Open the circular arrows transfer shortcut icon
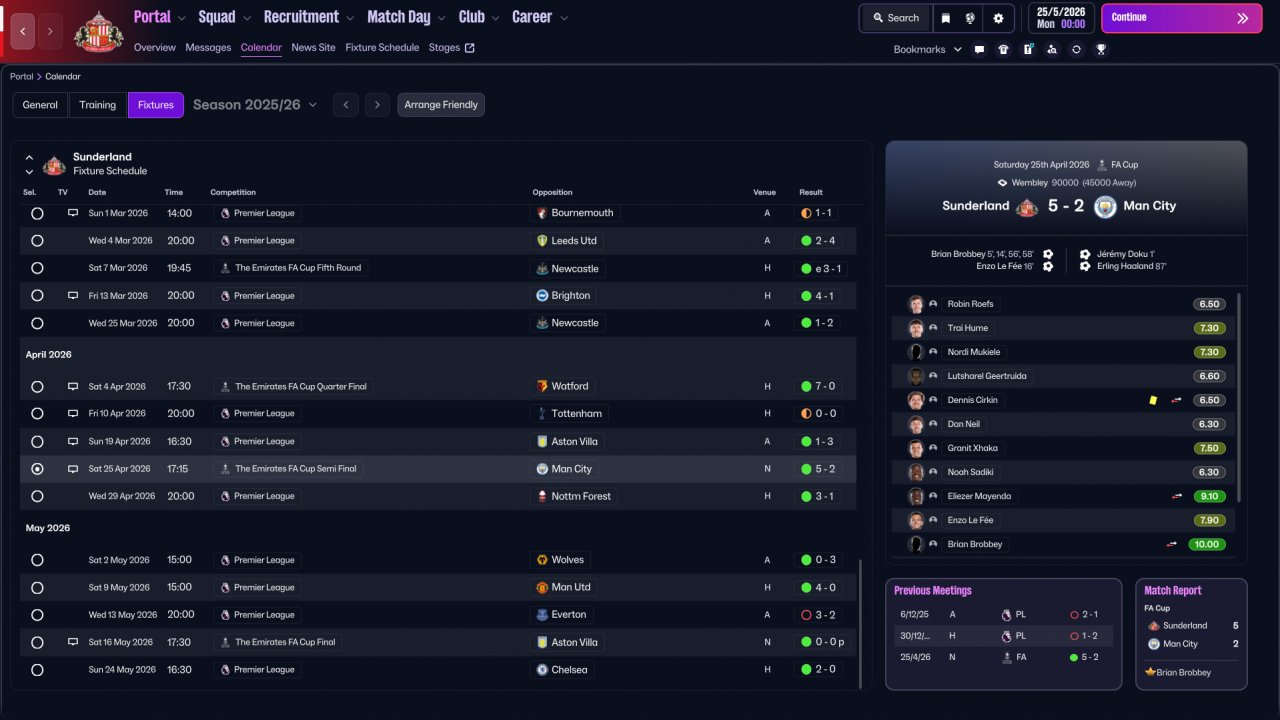This screenshot has height=720, width=1280. [x=1076, y=49]
